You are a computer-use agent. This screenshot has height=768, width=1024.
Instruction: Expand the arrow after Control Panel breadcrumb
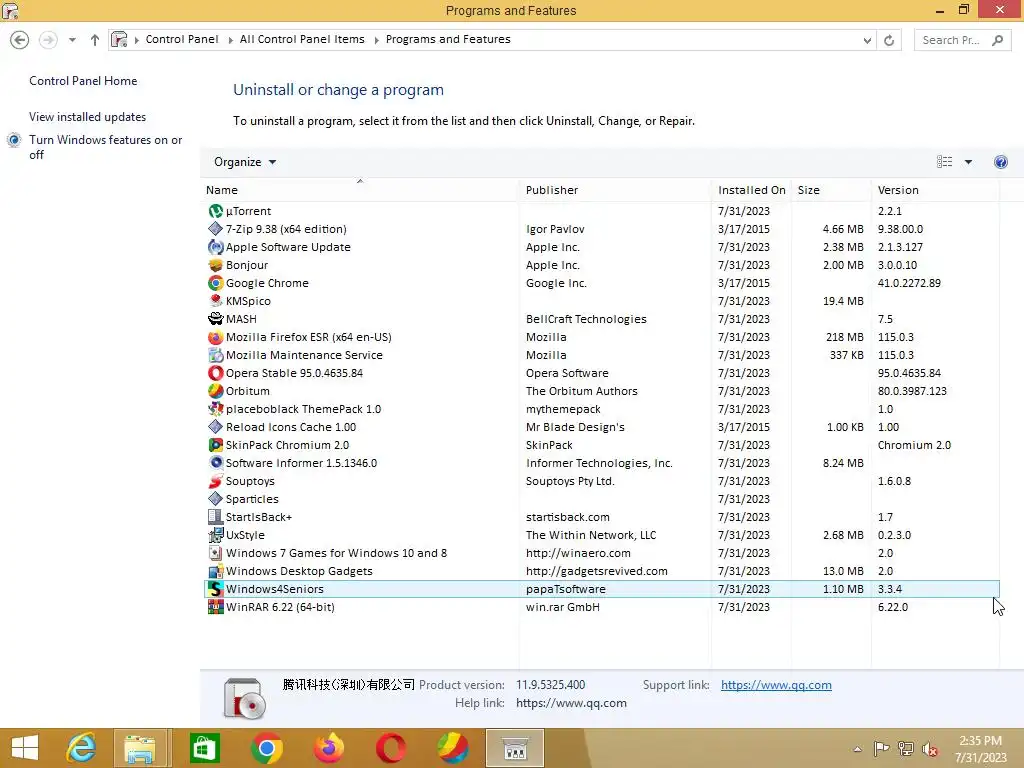(x=230, y=40)
